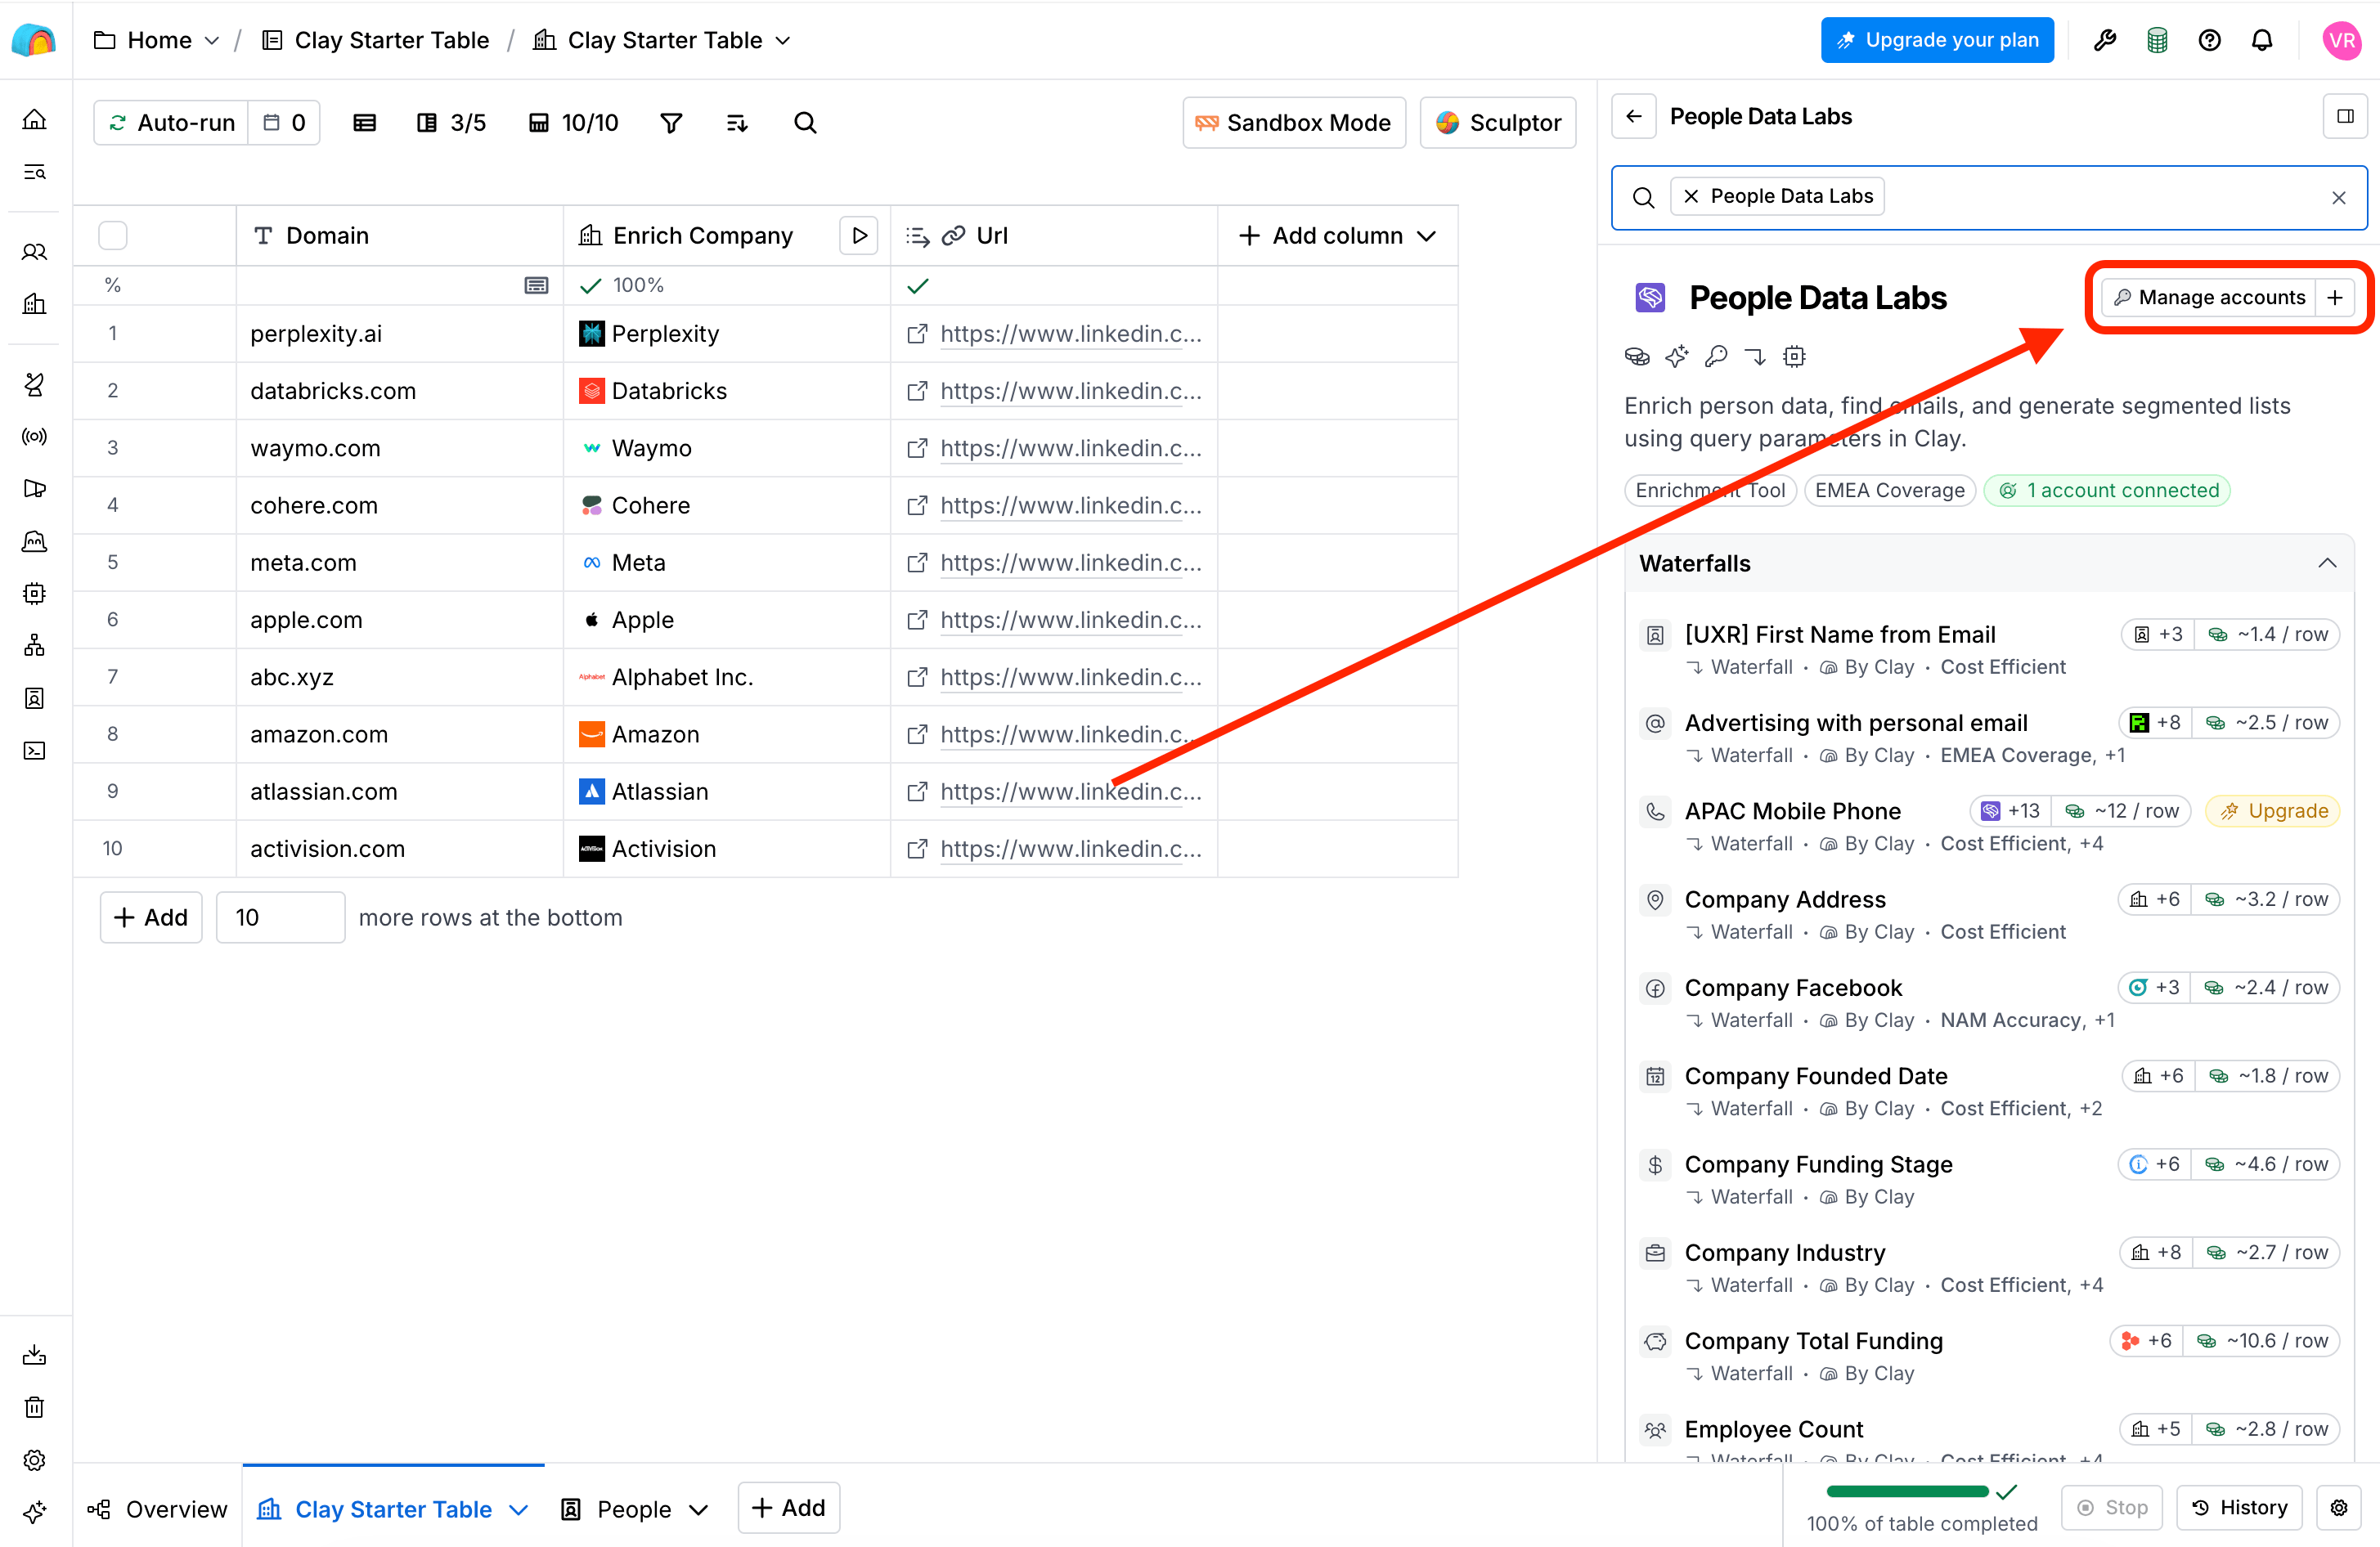Open table History
This screenshot has width=2380, height=1547.
coord(2239,1508)
